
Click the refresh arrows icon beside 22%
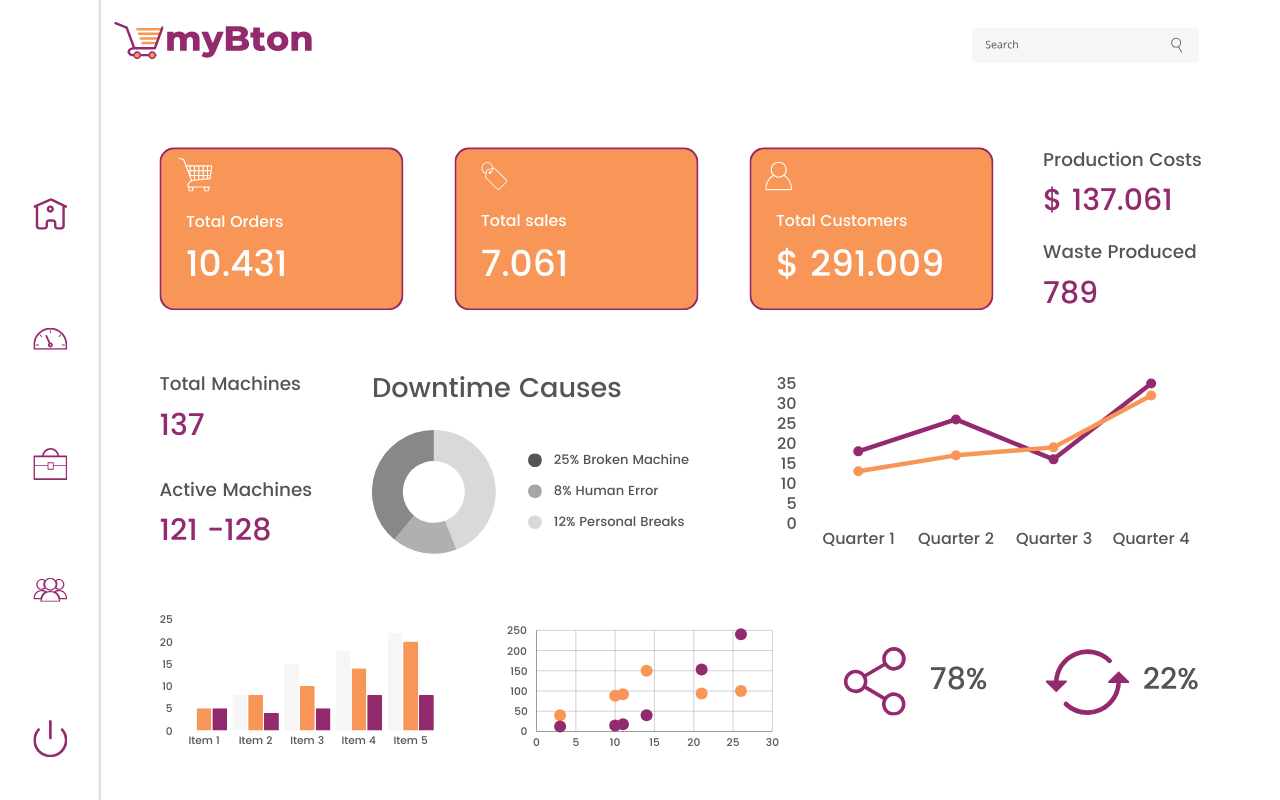(1087, 682)
